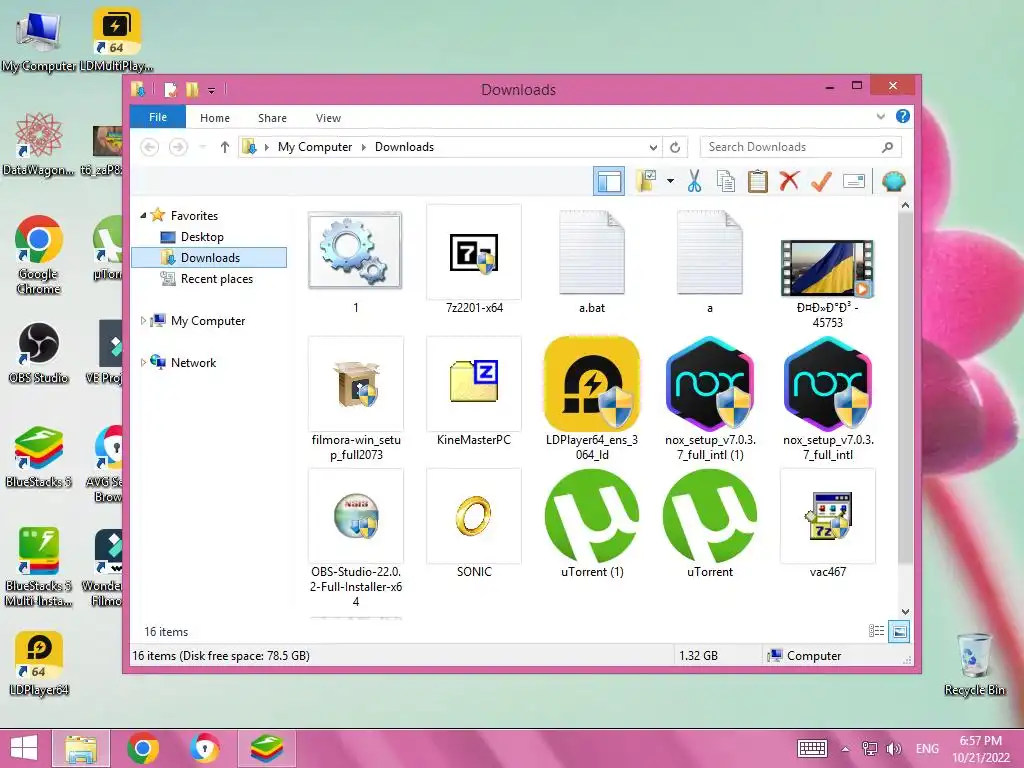Refresh the Downloads folder
Image resolution: width=1024 pixels, height=768 pixels.
coord(675,147)
